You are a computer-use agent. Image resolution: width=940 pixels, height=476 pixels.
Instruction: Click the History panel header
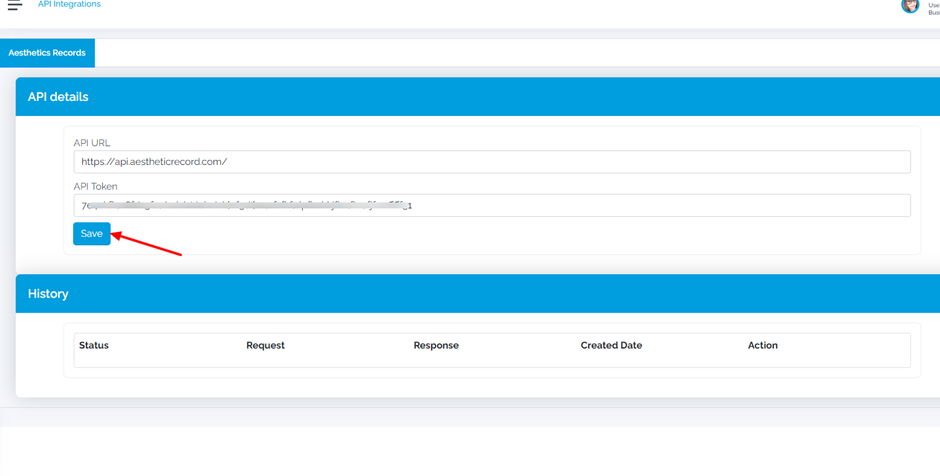[x=477, y=294]
